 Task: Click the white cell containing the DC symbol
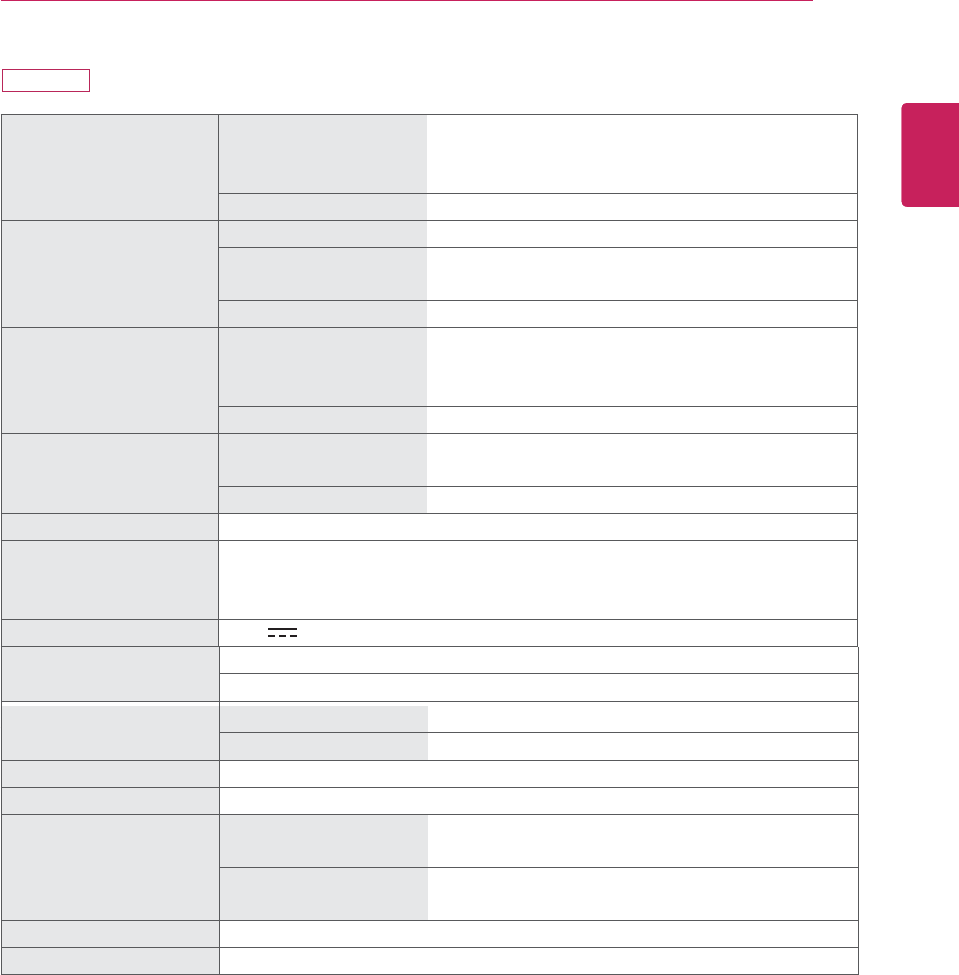[538, 633]
